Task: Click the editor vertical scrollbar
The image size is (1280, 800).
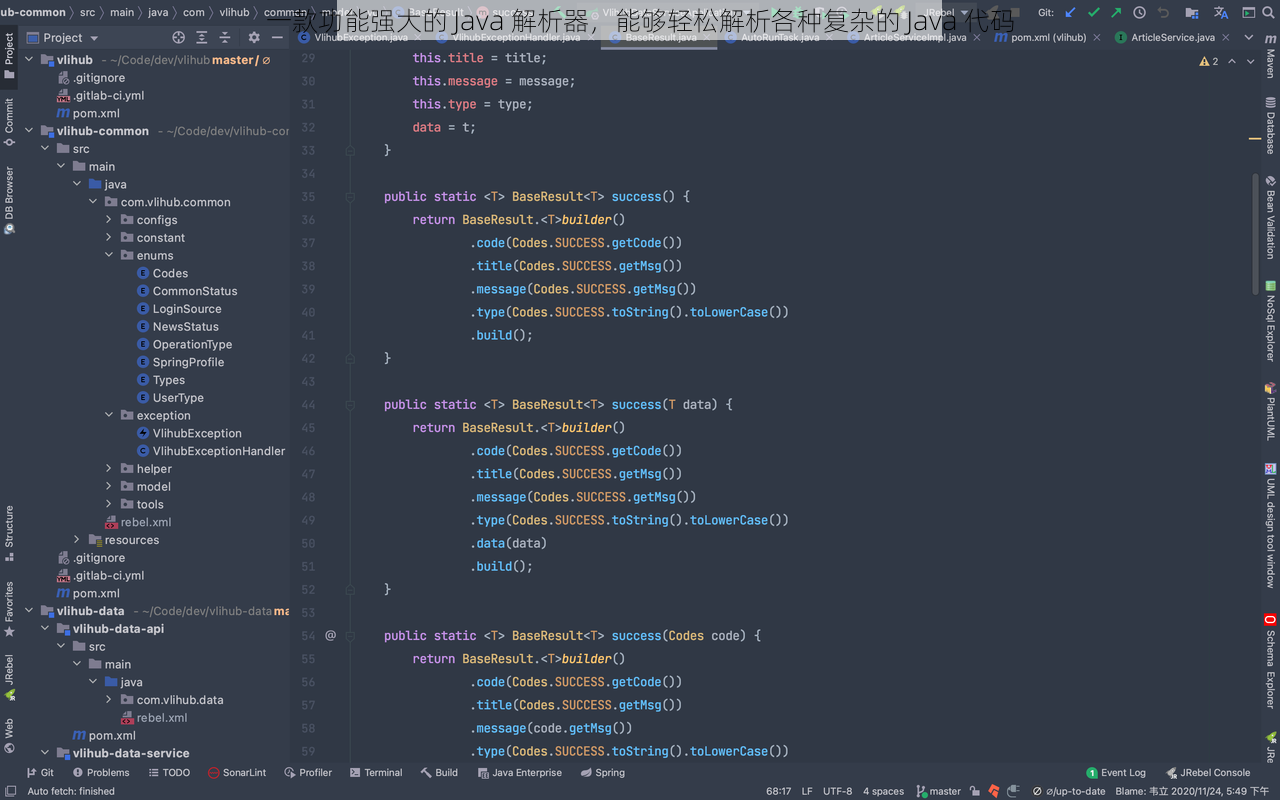Action: pyautogui.click(x=1257, y=233)
